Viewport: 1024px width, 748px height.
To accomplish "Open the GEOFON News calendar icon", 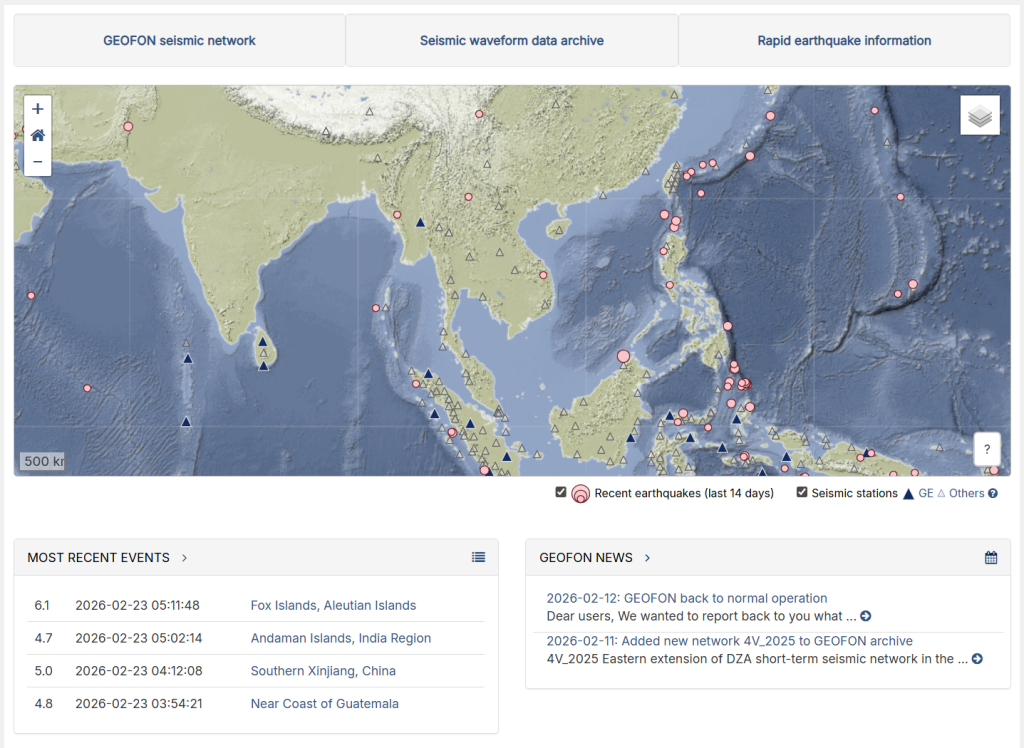I will (x=990, y=557).
